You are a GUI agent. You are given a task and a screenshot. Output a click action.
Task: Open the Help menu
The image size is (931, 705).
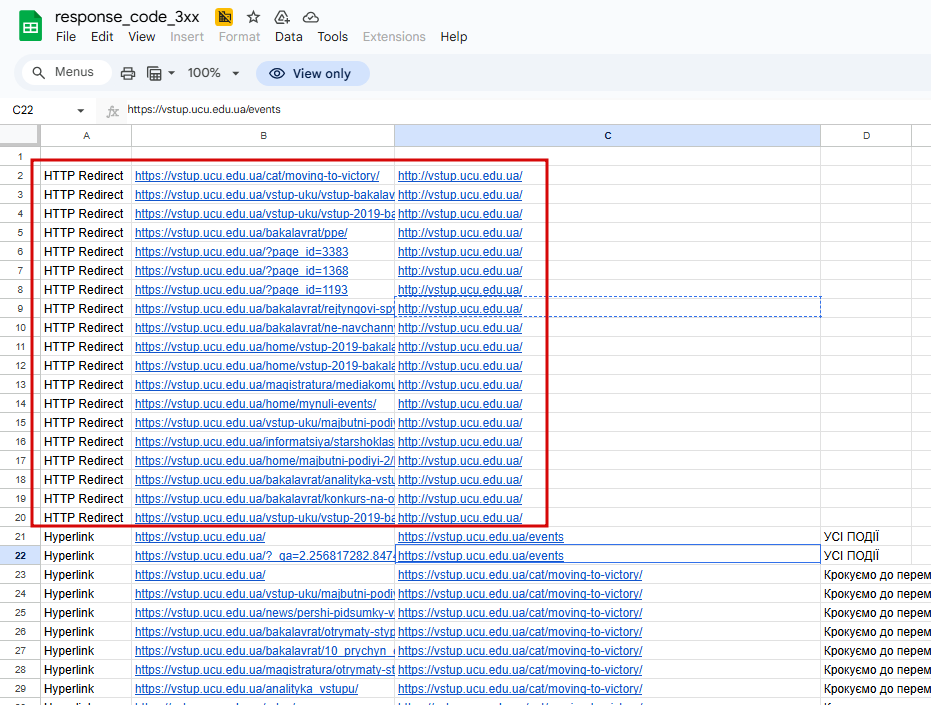coord(454,37)
